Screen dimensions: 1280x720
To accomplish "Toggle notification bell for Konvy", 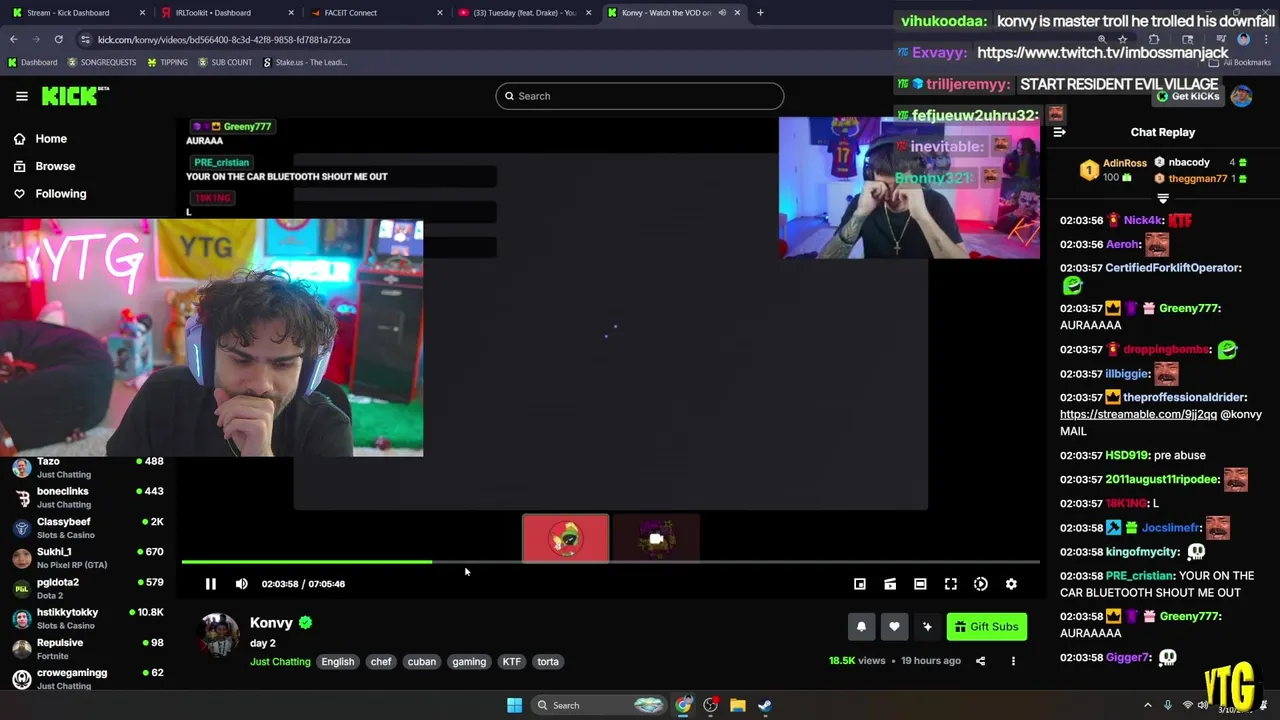I will click(861, 627).
